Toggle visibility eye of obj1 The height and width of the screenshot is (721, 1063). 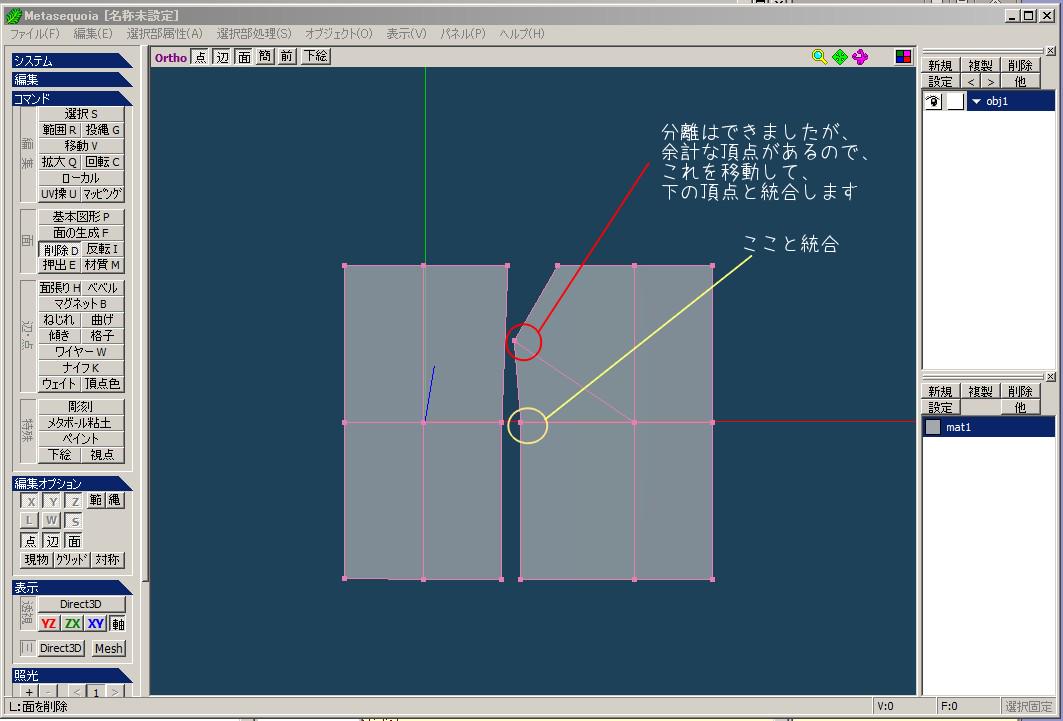[934, 102]
